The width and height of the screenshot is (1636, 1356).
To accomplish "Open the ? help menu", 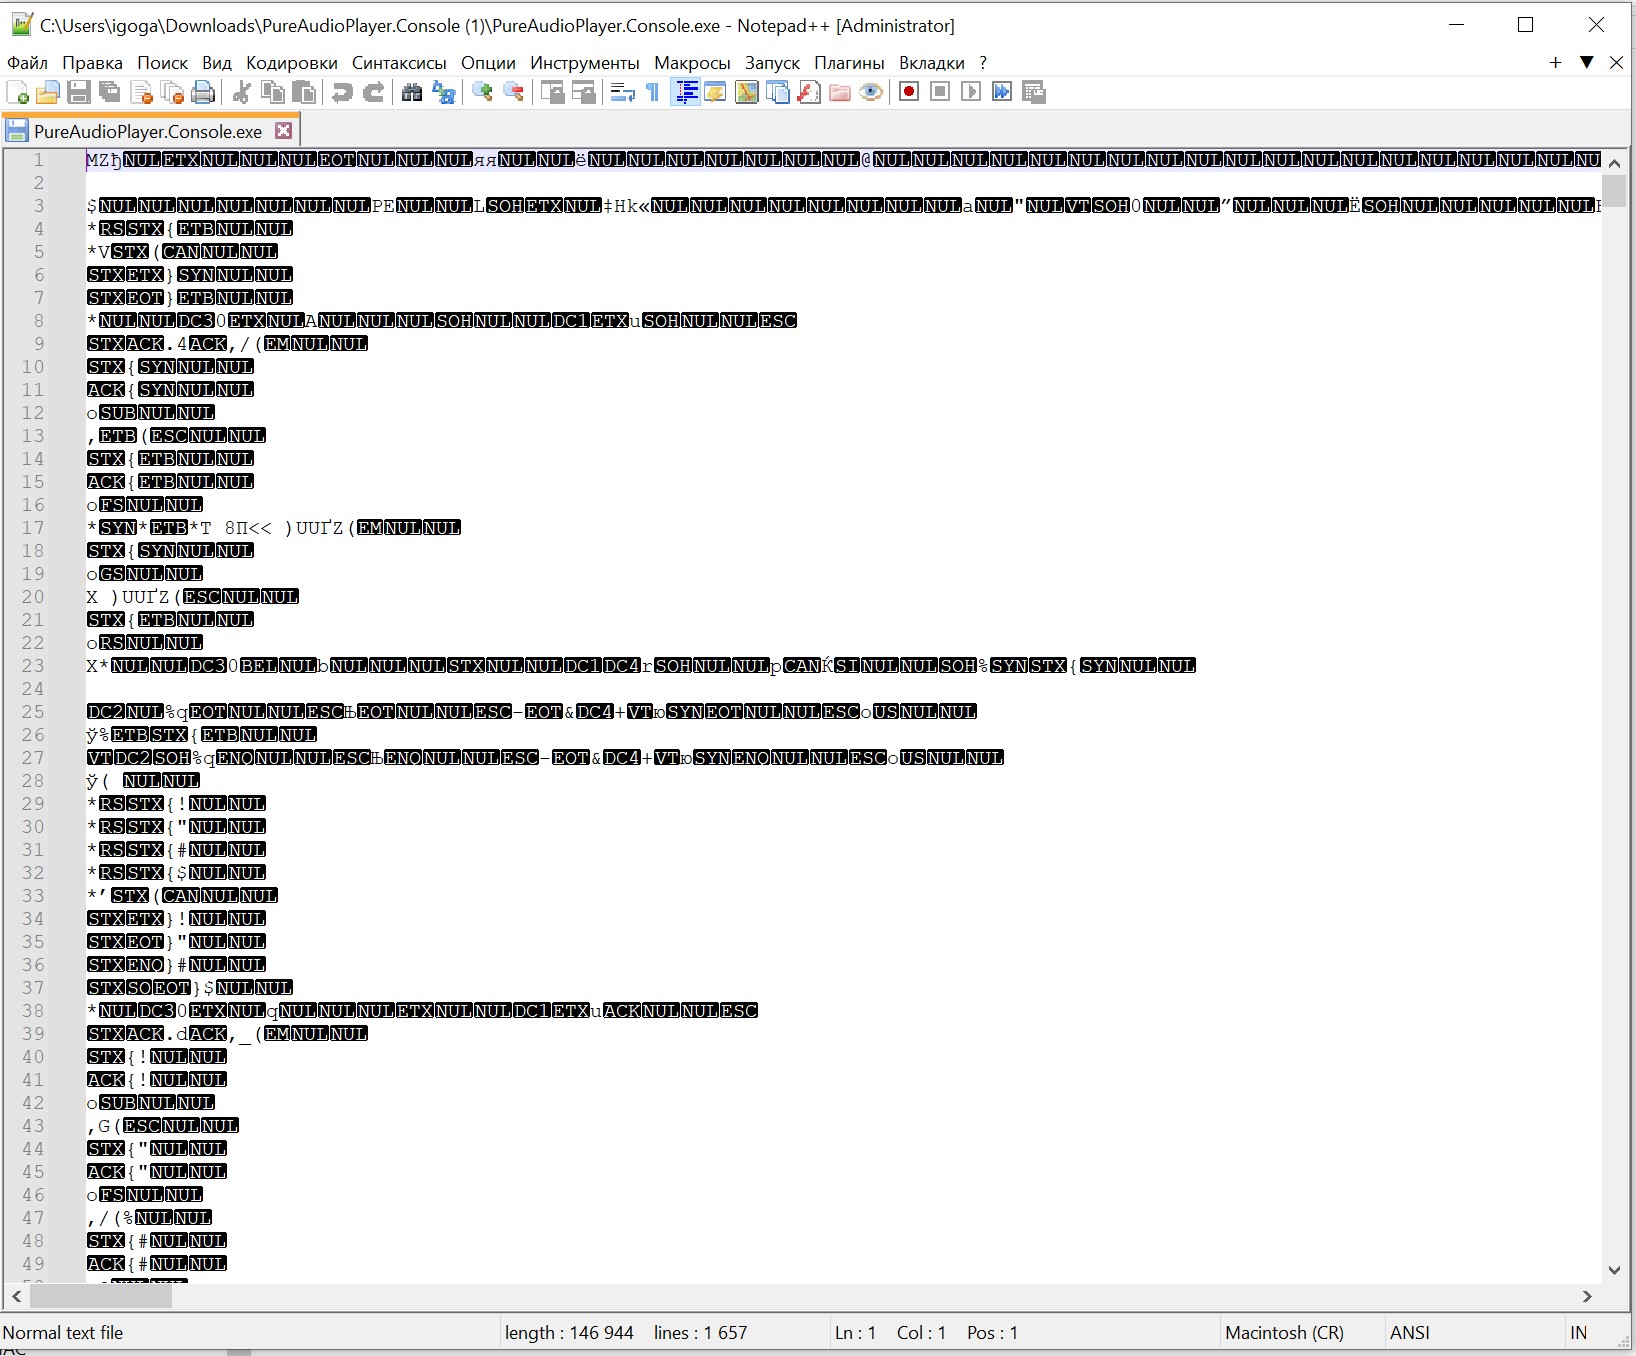I will (983, 63).
